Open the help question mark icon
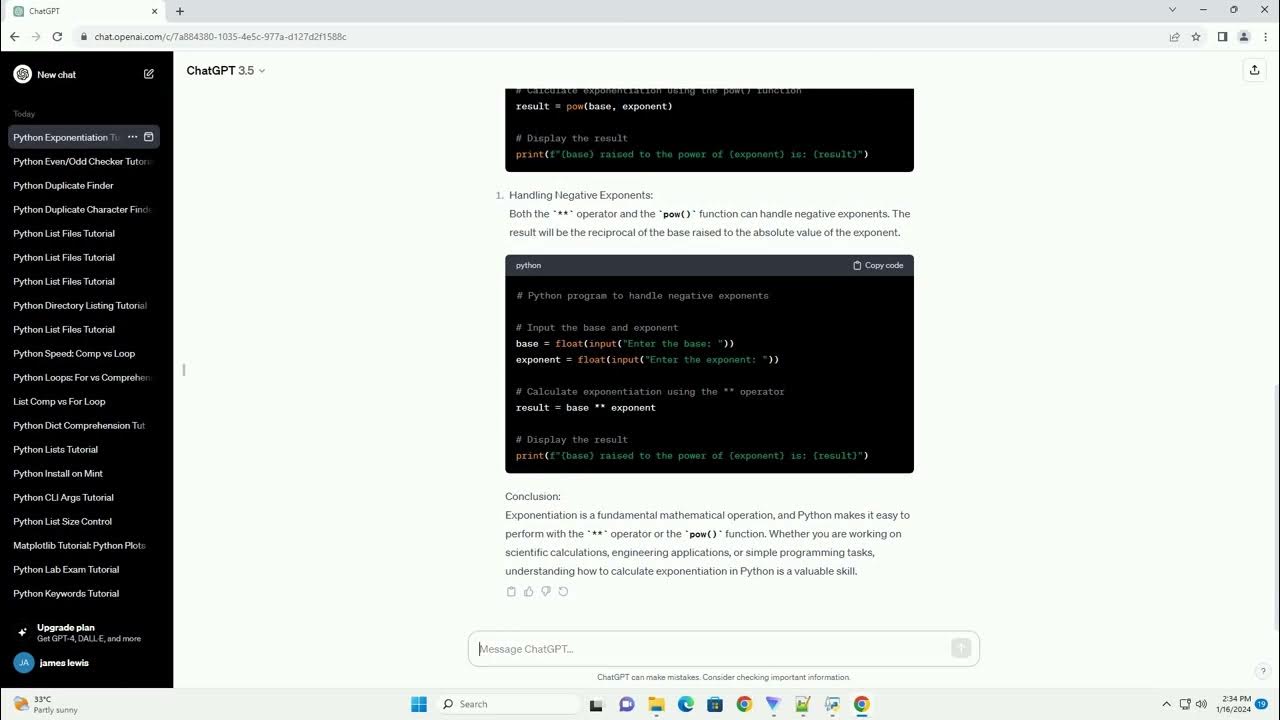Image resolution: width=1280 pixels, height=720 pixels. tap(1263, 671)
